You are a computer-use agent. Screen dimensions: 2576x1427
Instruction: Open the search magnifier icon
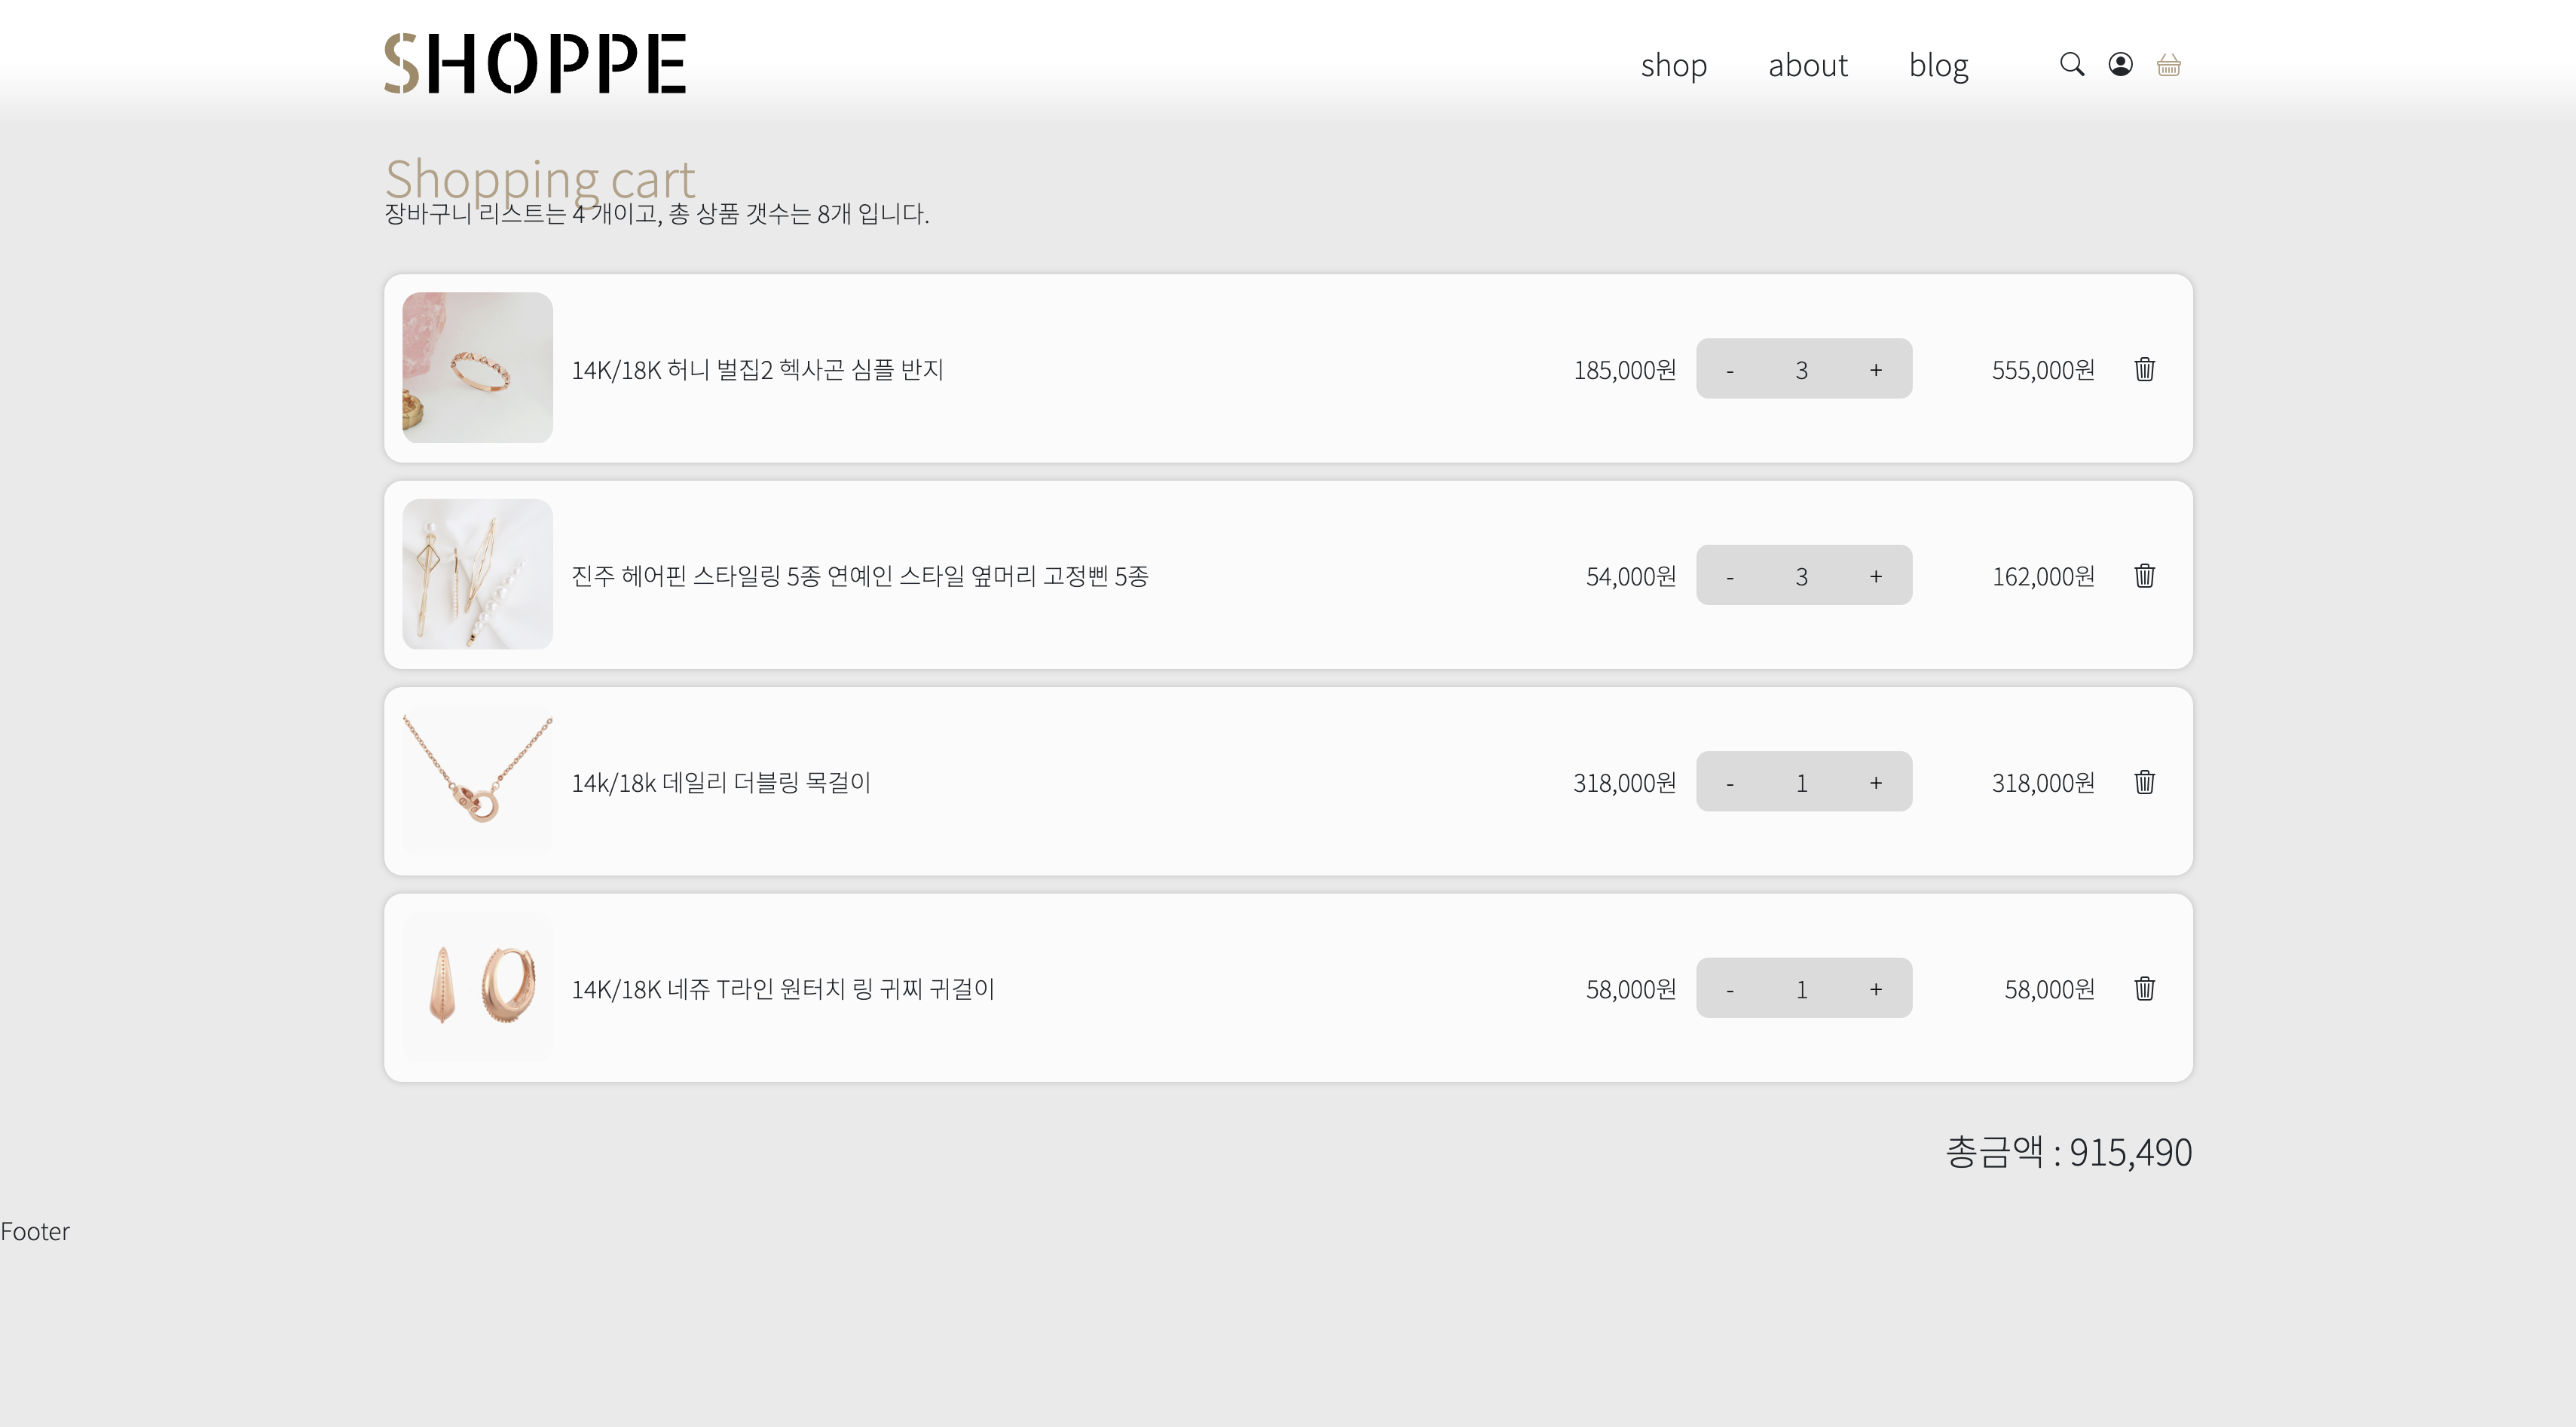[2072, 65]
